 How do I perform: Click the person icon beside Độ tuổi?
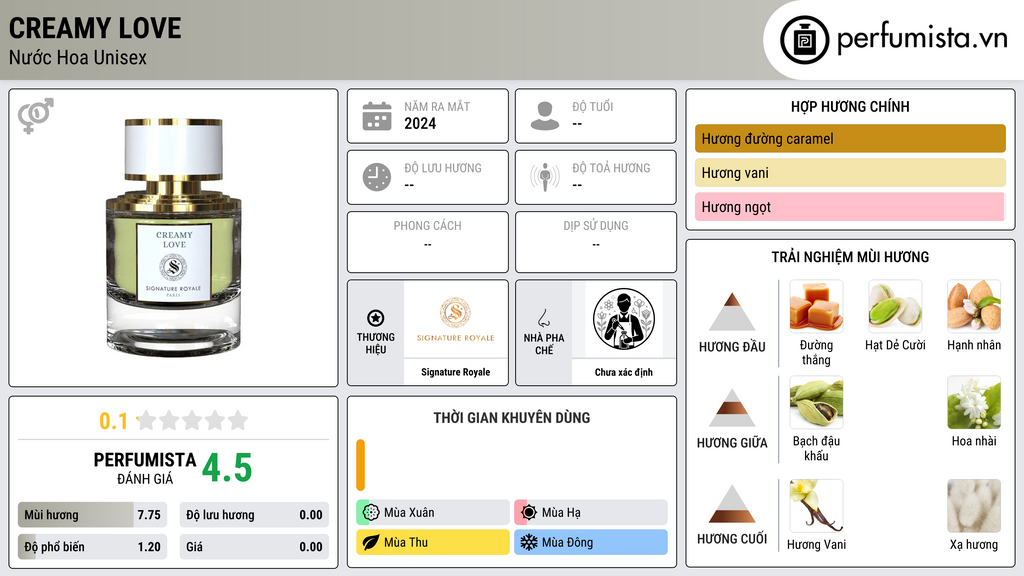coord(545,116)
